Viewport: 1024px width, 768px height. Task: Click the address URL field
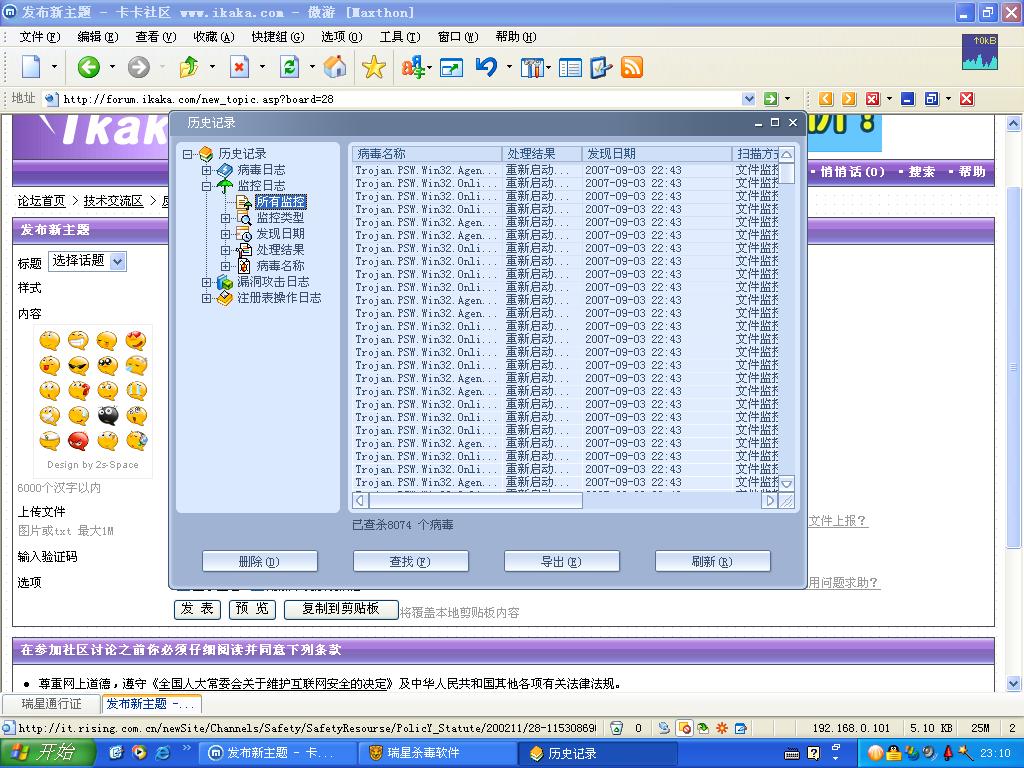pos(398,99)
